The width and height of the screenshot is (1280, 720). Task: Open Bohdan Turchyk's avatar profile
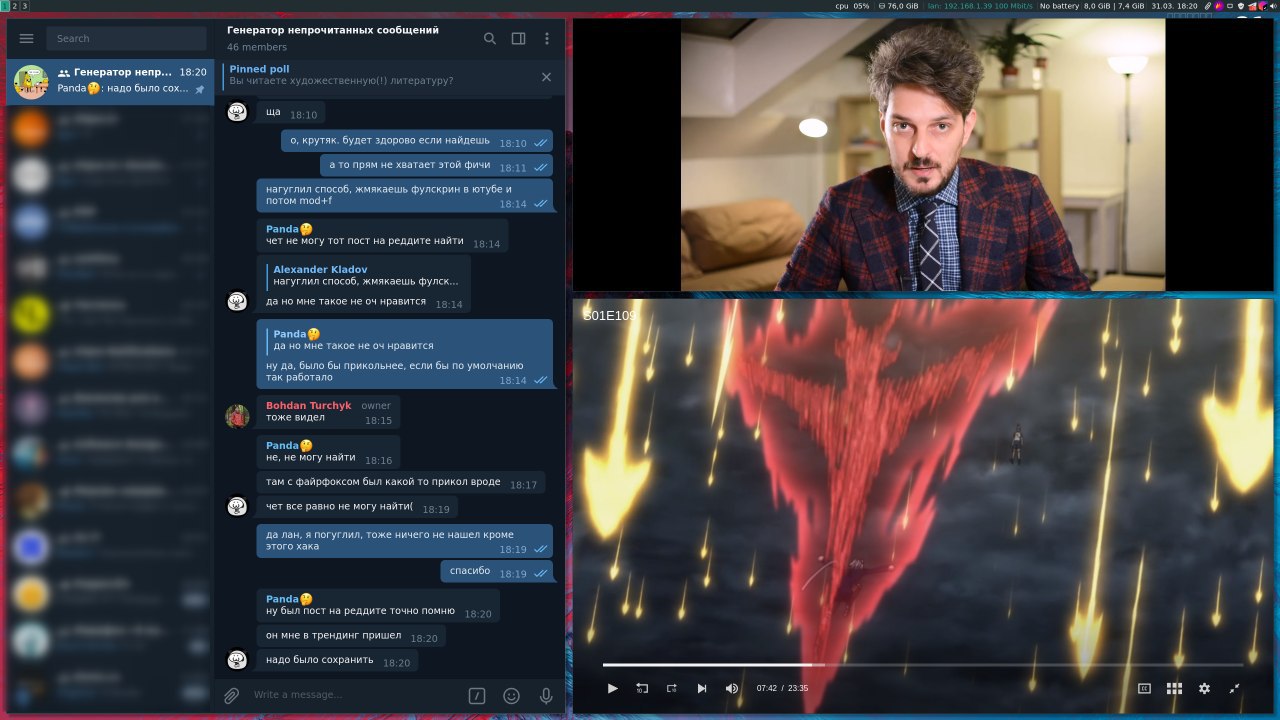pyautogui.click(x=237, y=416)
